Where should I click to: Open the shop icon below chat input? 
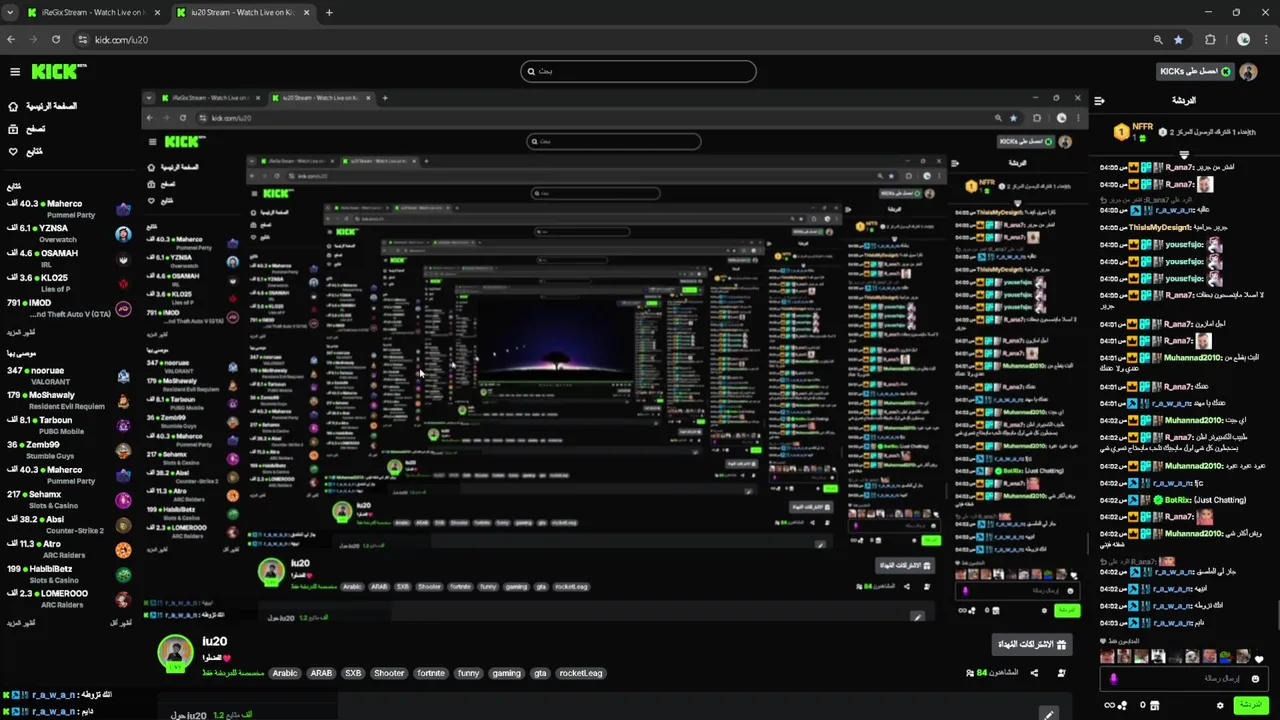[1155, 706]
